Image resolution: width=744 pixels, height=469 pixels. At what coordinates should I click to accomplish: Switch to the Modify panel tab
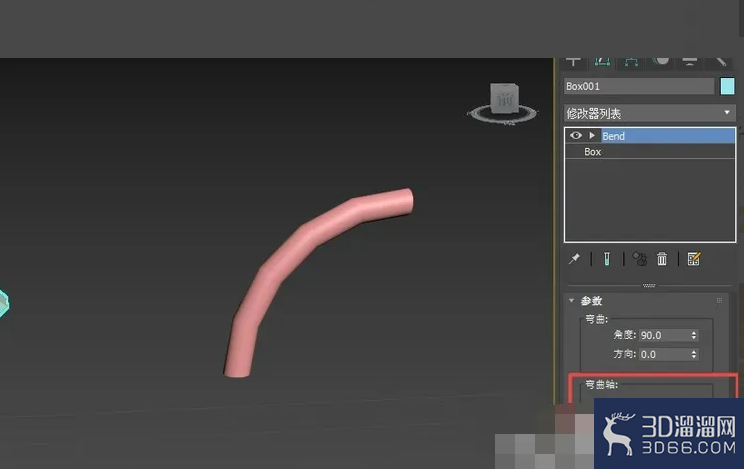(602, 62)
